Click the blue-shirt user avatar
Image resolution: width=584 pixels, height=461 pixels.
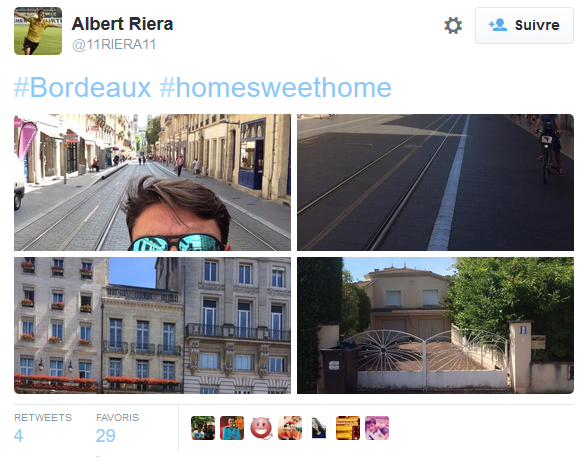pos(232,428)
